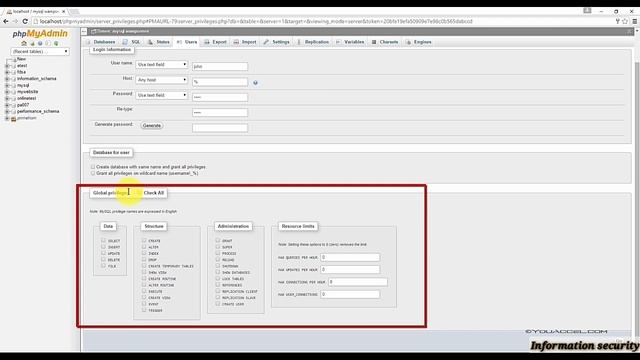This screenshot has height=360, width=640.
Task: Click the browser menu icon
Action: [x=635, y=21]
